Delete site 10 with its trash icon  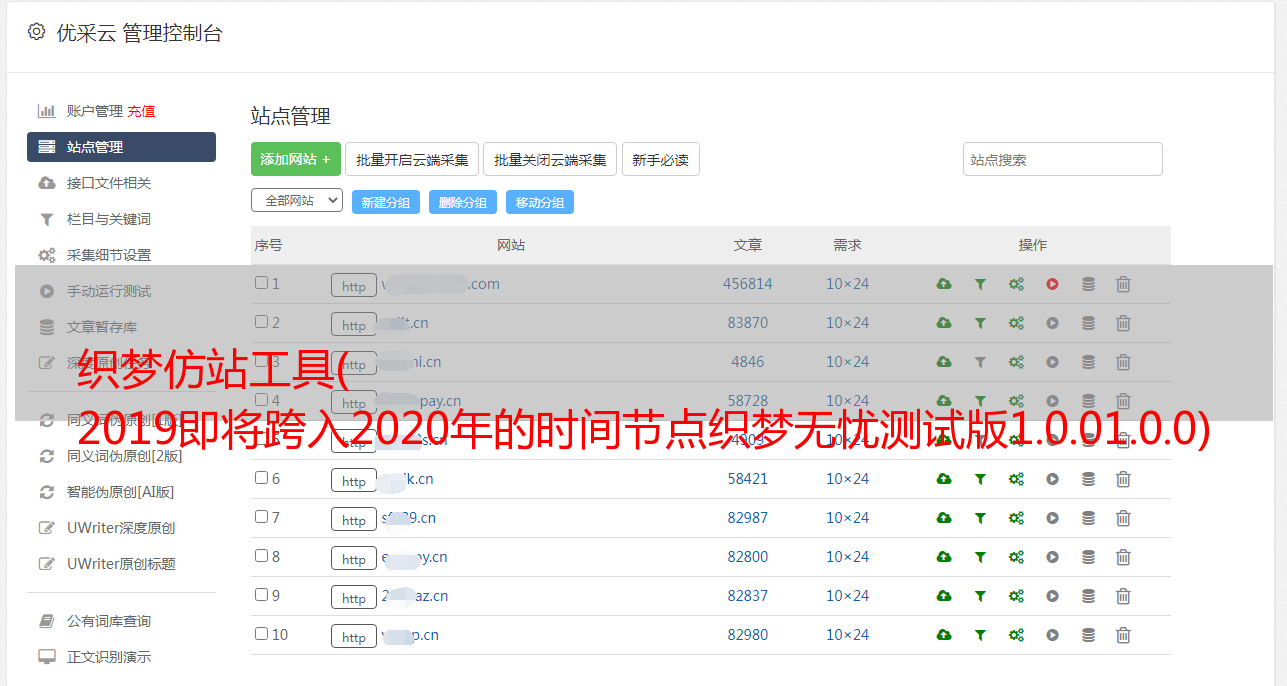[x=1123, y=635]
